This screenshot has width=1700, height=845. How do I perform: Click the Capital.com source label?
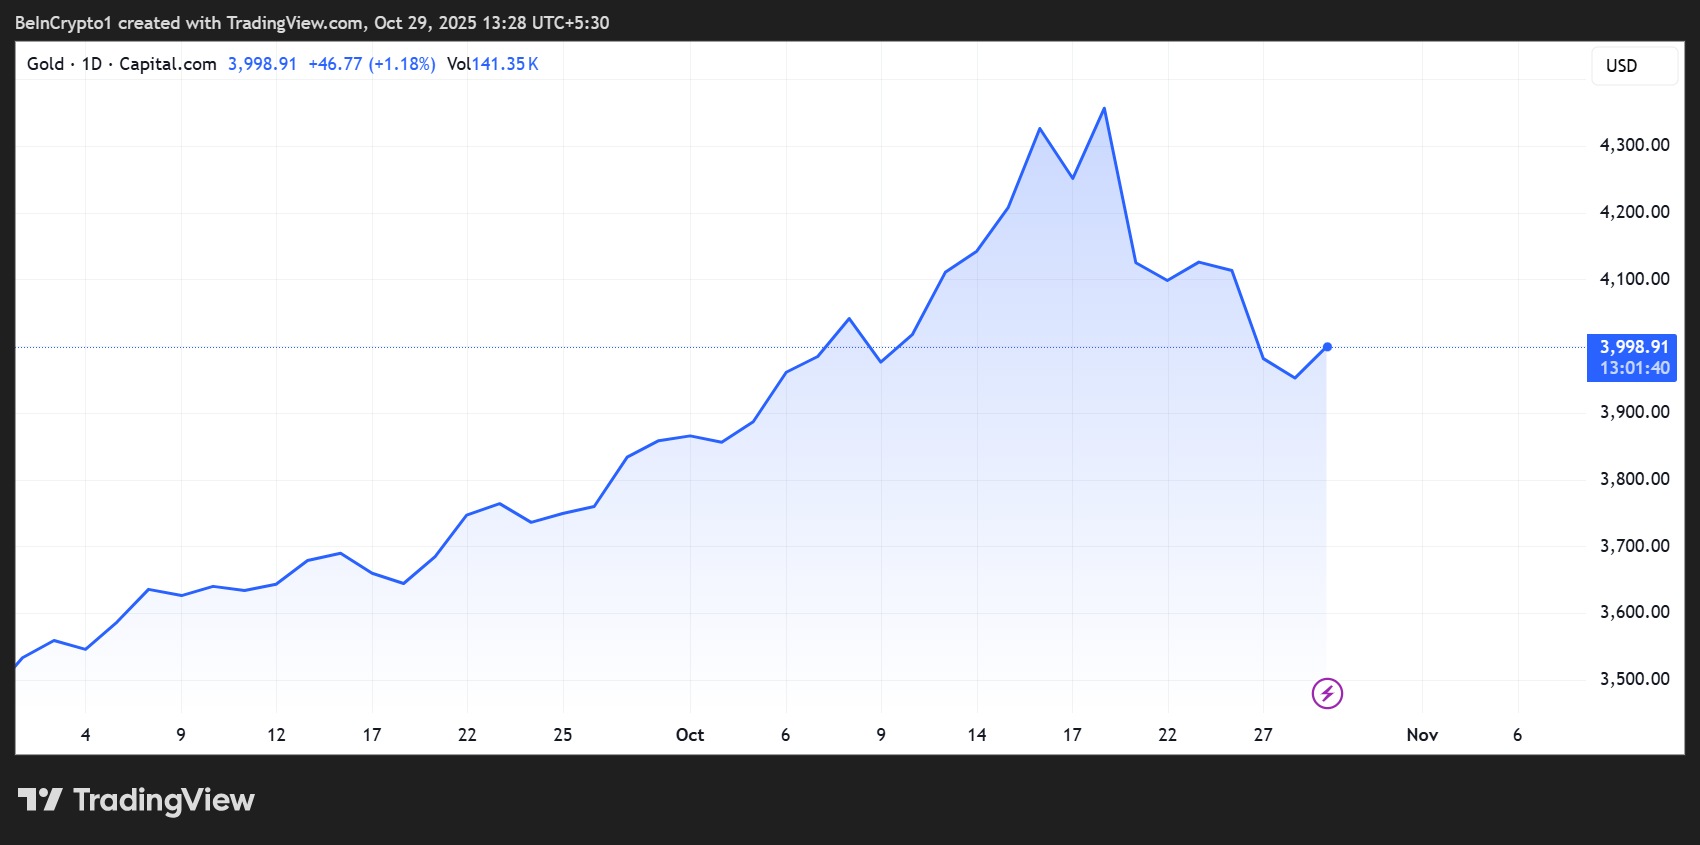(168, 64)
